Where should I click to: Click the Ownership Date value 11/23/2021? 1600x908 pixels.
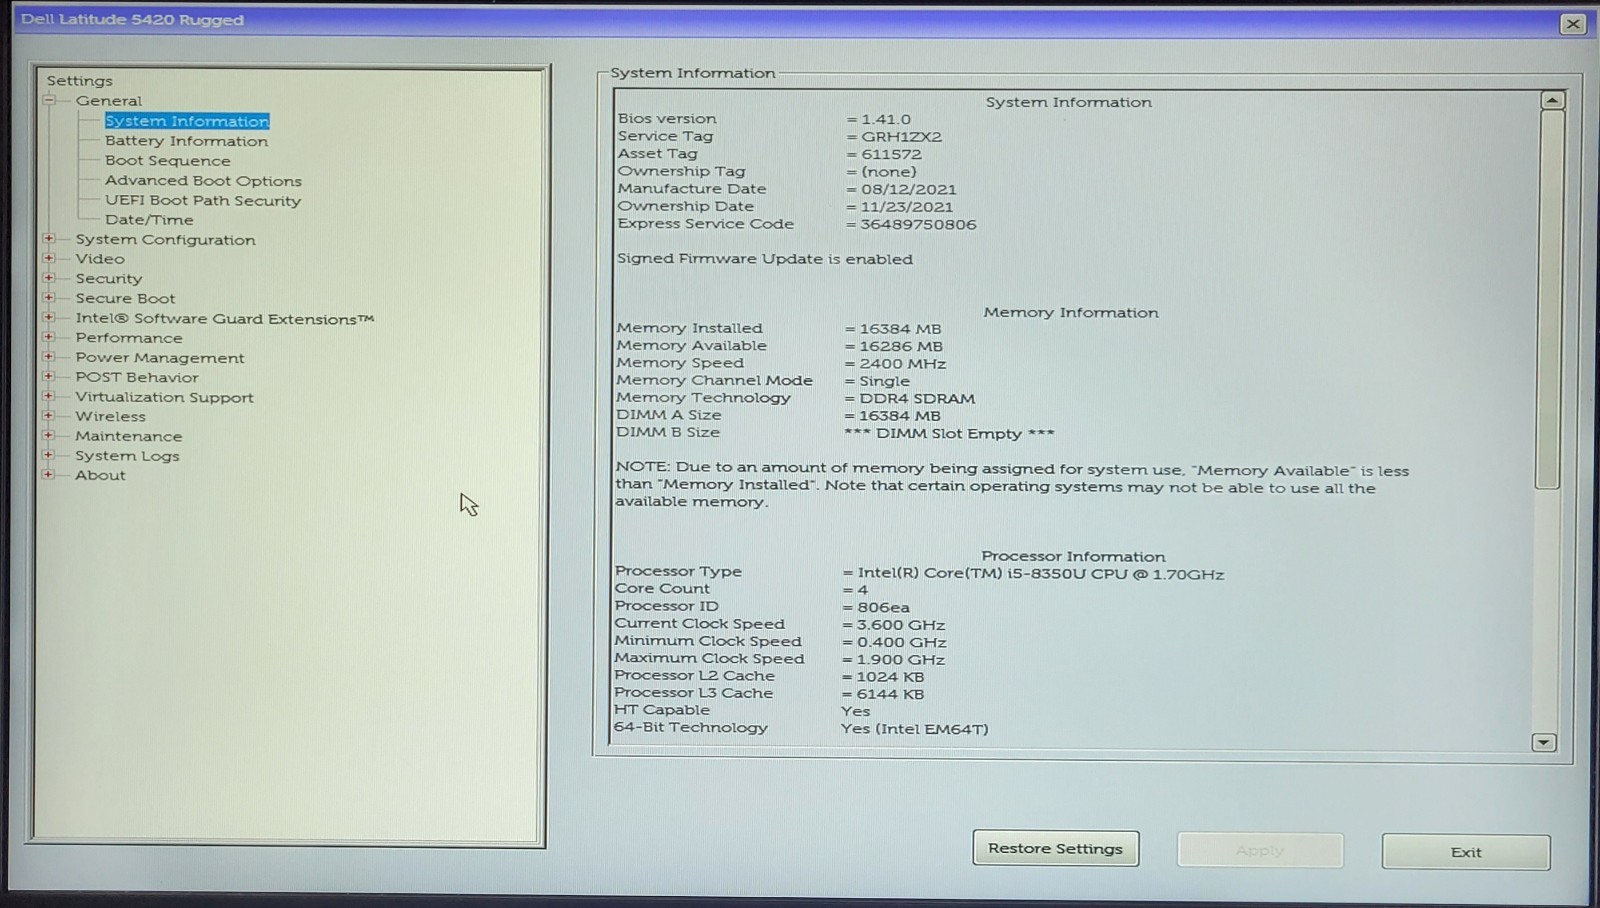906,207
